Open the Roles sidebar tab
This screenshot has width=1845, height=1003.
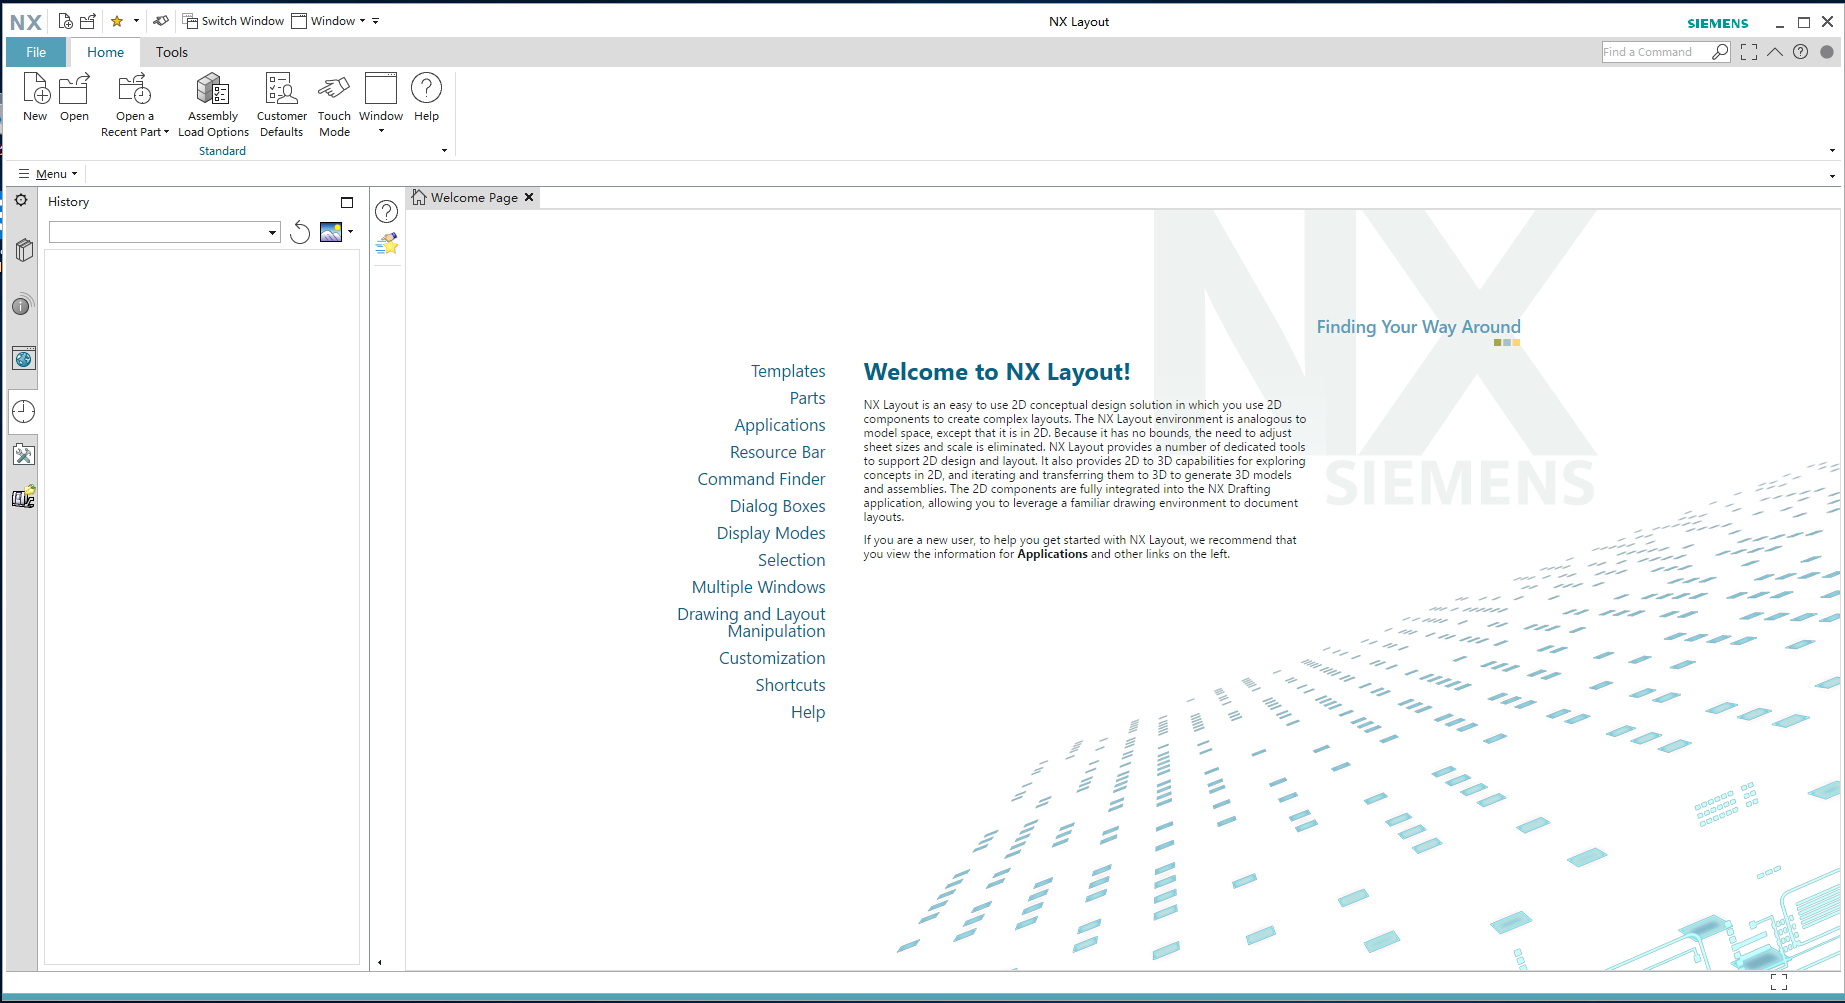[24, 497]
